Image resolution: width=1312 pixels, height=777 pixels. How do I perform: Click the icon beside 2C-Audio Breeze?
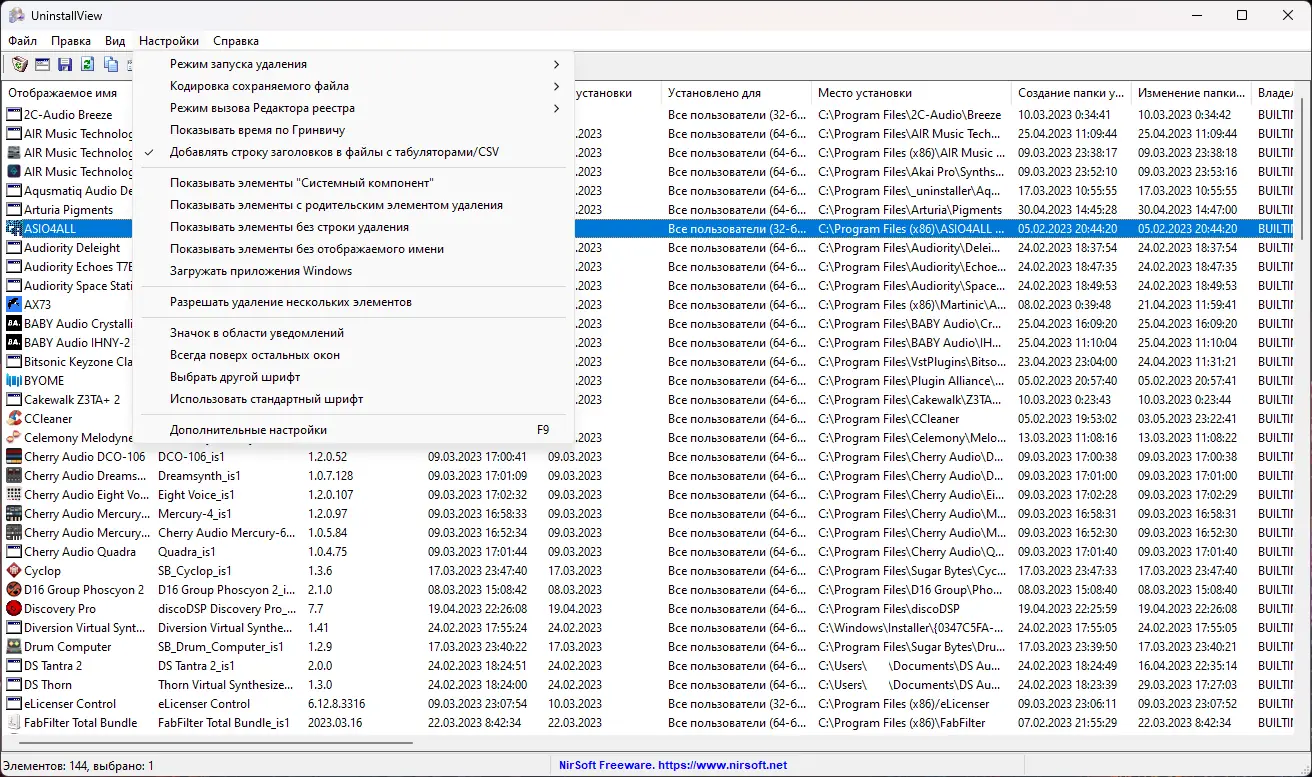14,115
